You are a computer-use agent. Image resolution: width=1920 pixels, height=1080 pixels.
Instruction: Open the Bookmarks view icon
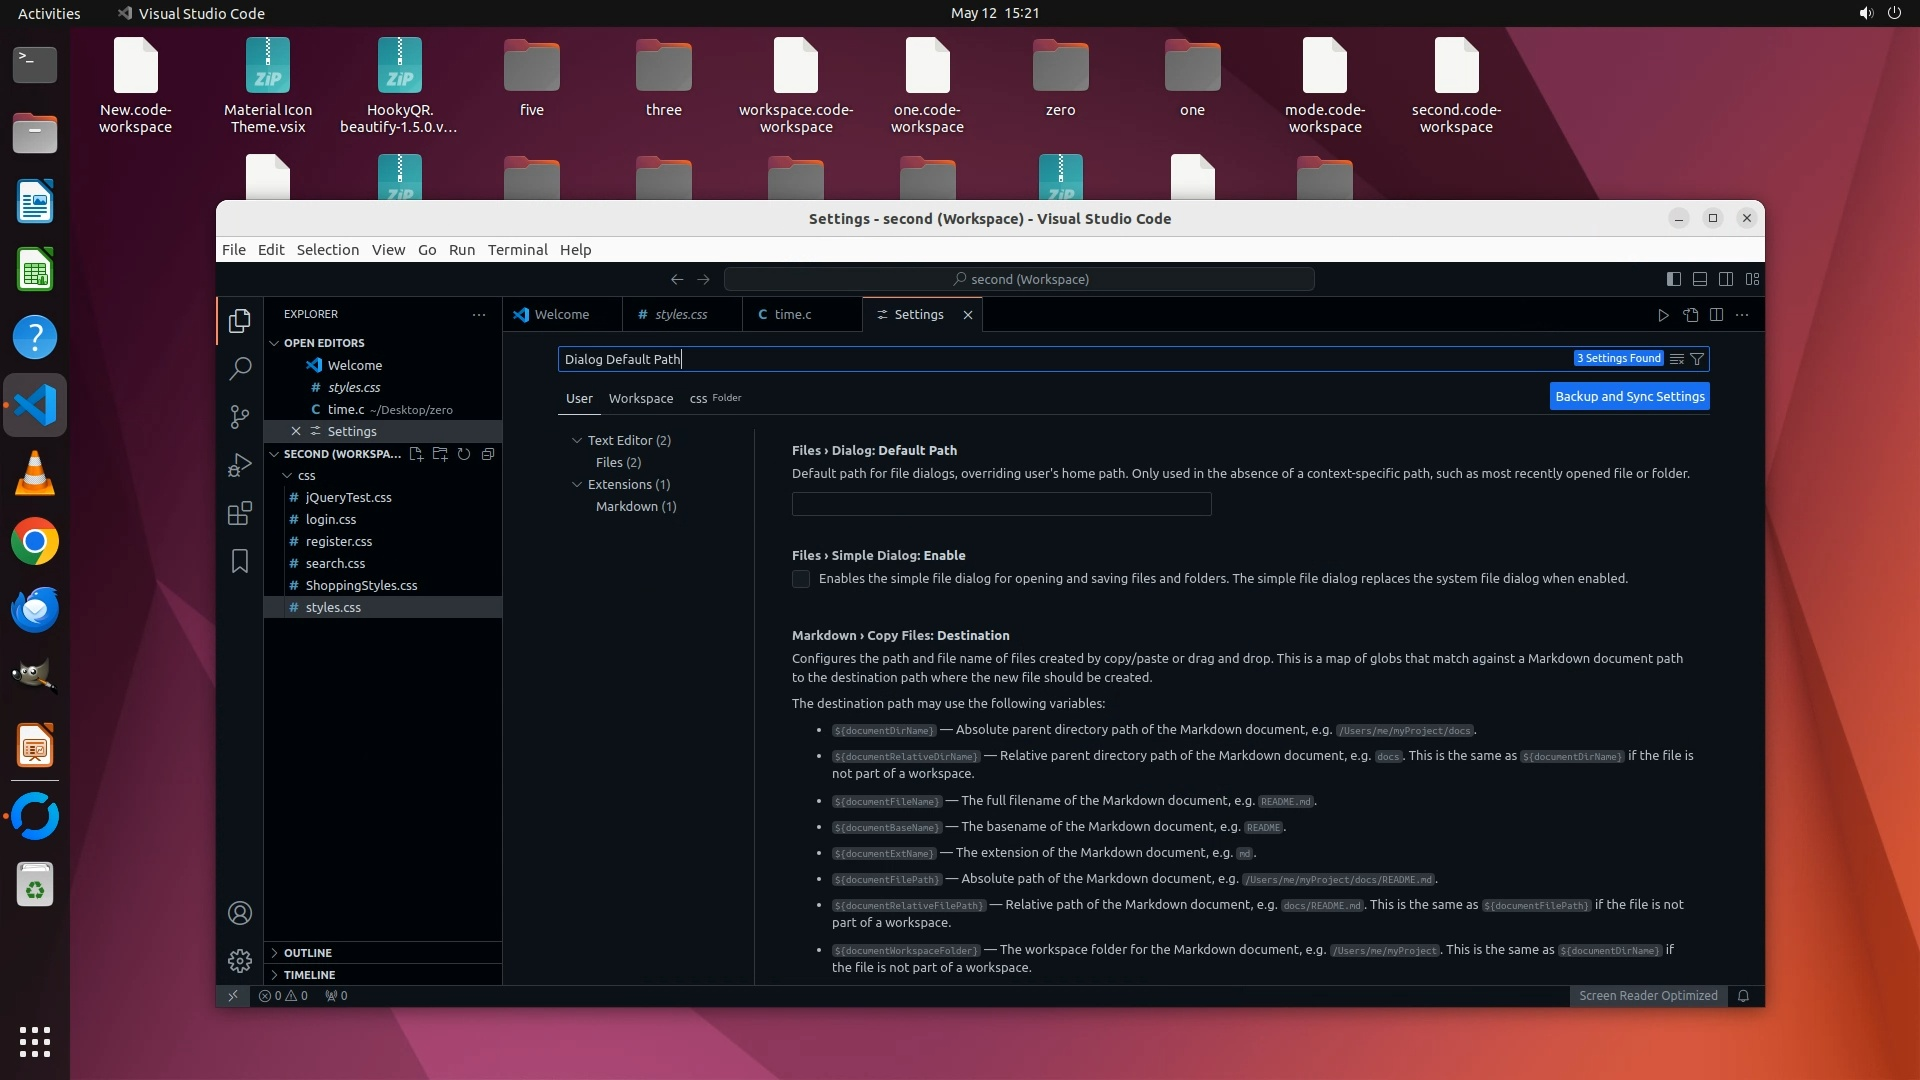pyautogui.click(x=239, y=561)
